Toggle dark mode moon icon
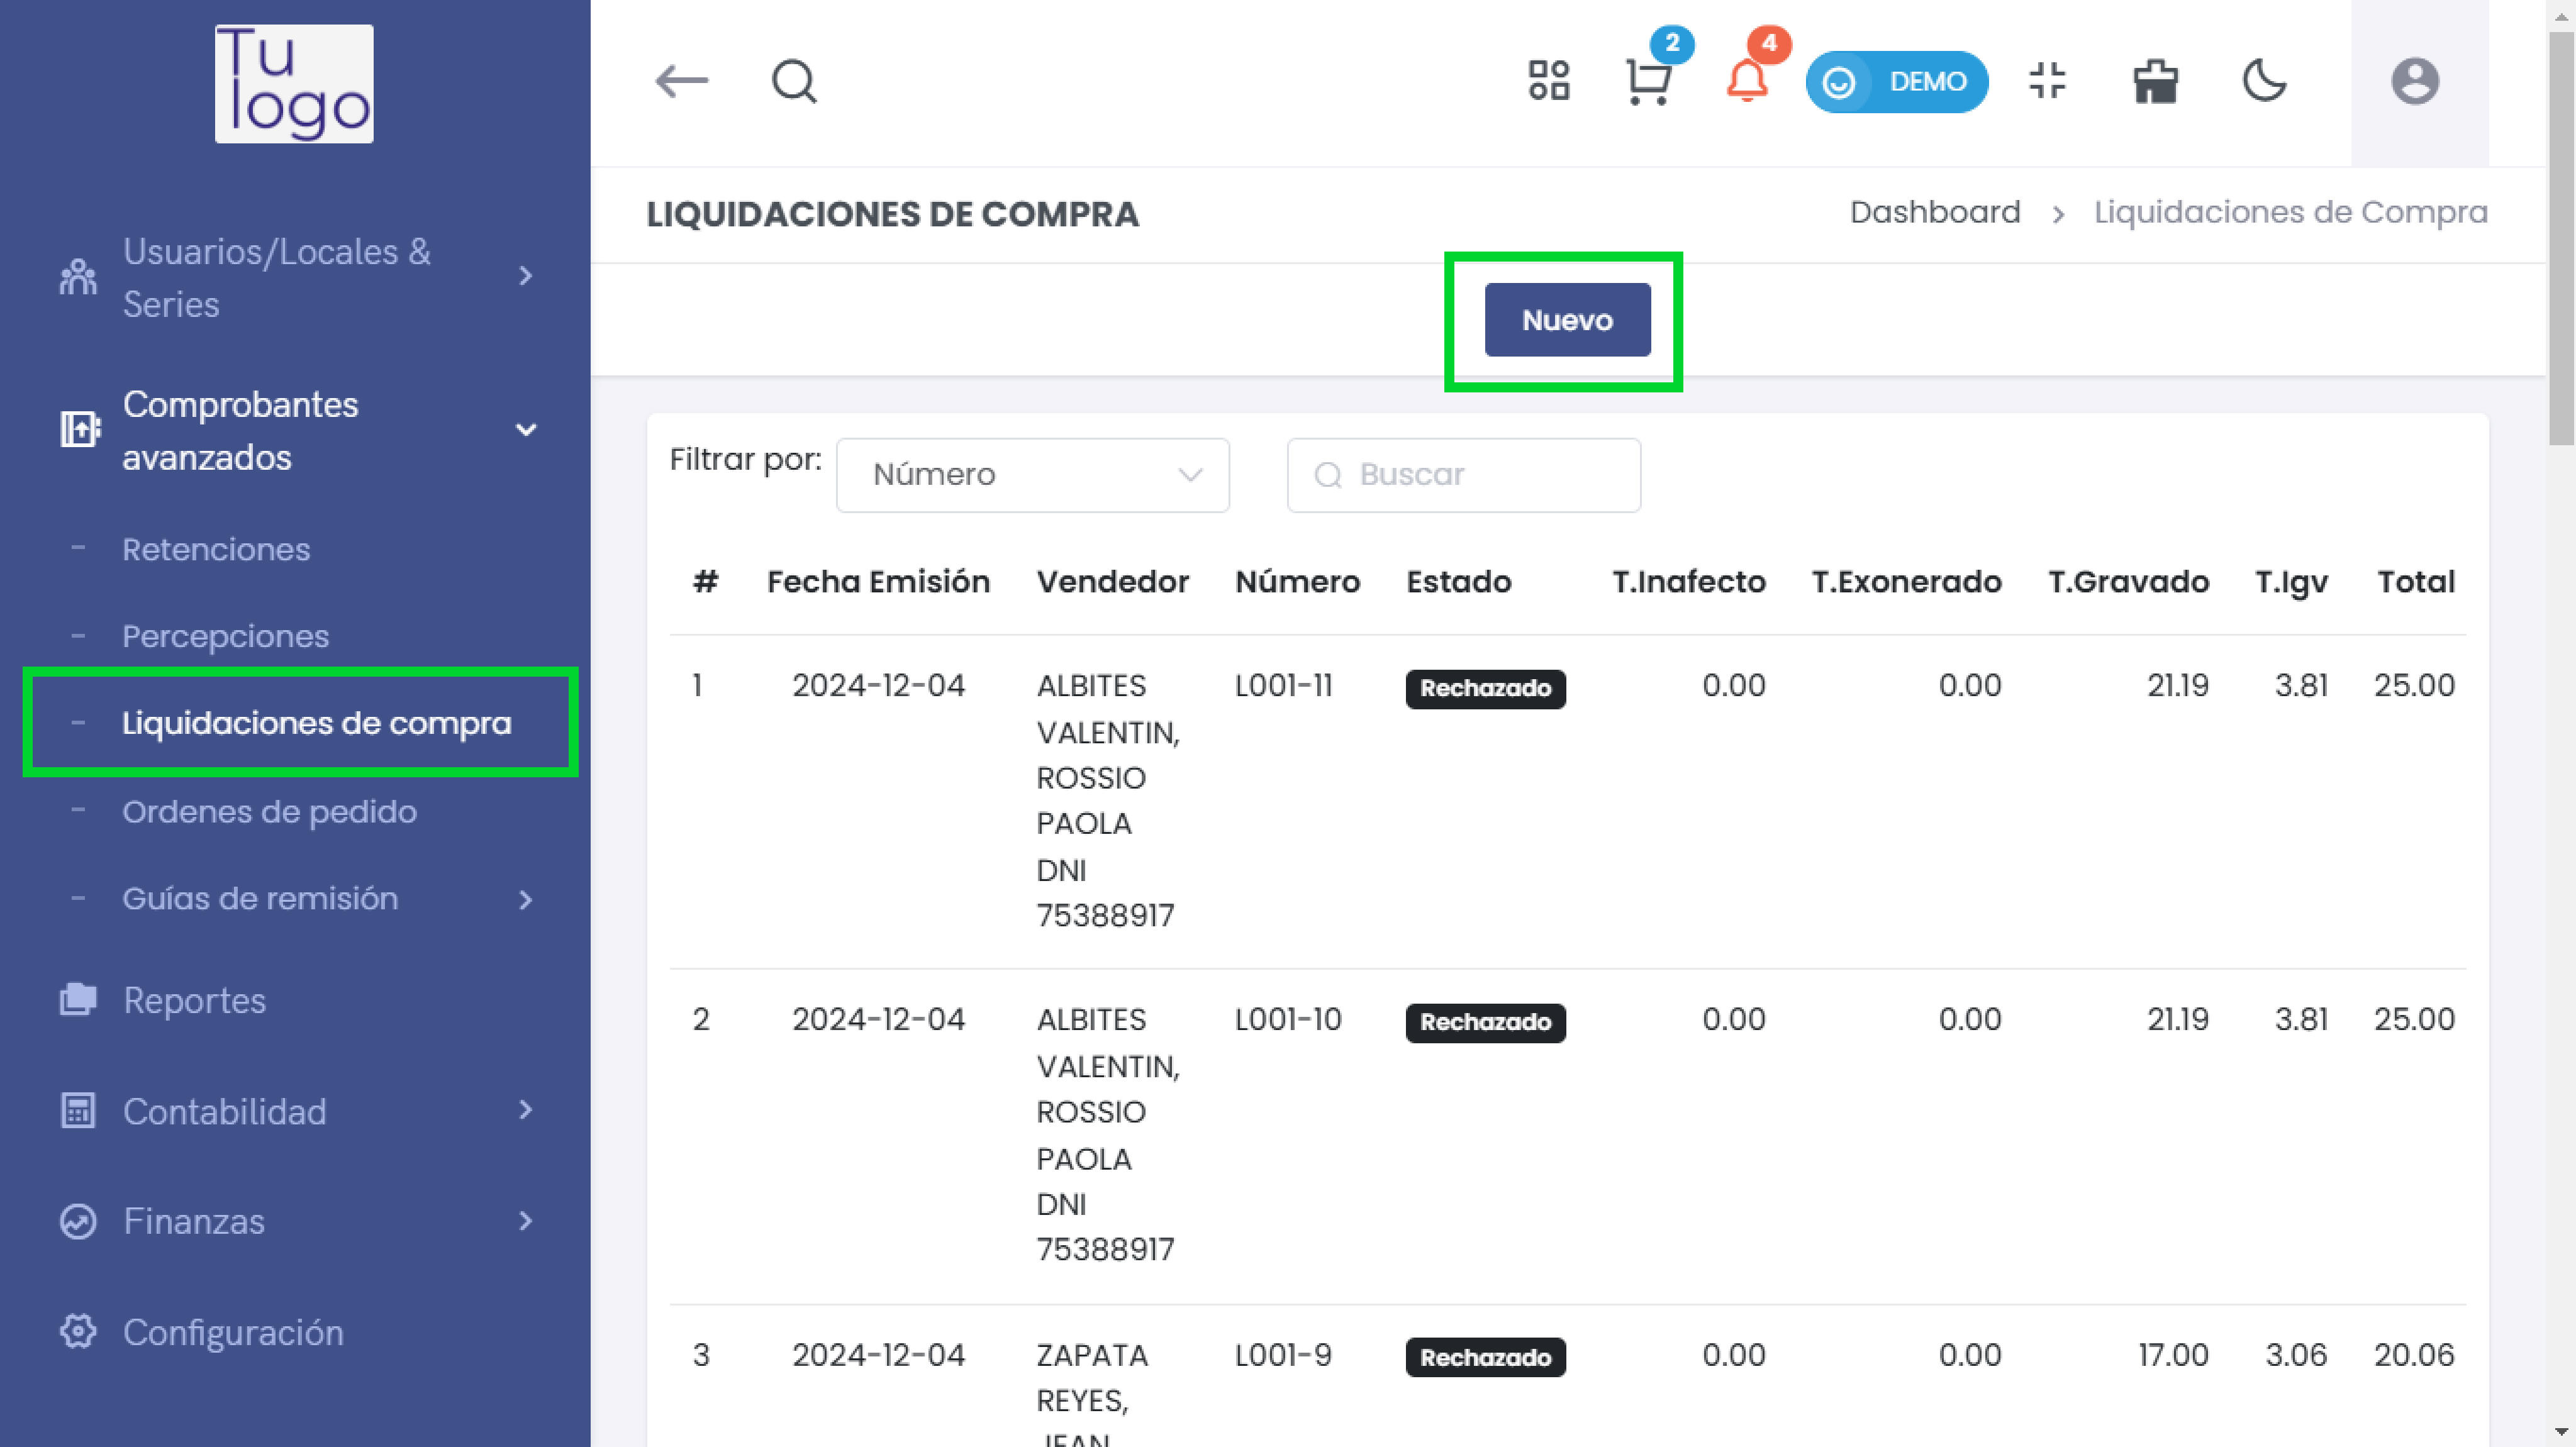Image resolution: width=2576 pixels, height=1447 pixels. point(2264,81)
